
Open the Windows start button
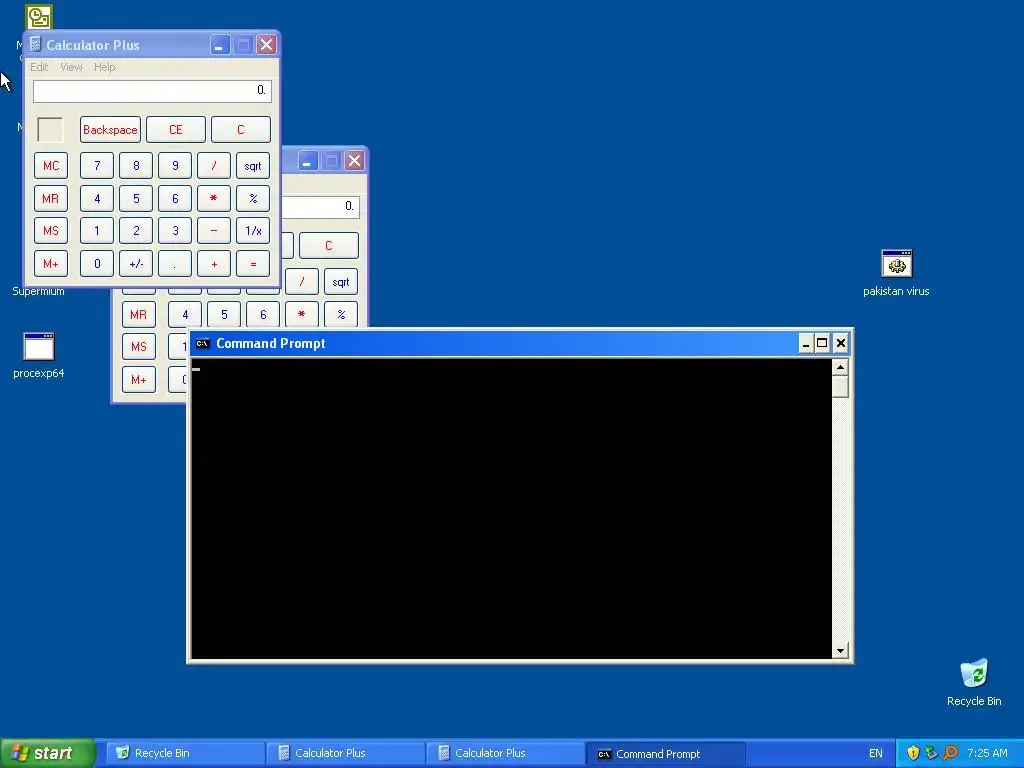click(x=47, y=753)
